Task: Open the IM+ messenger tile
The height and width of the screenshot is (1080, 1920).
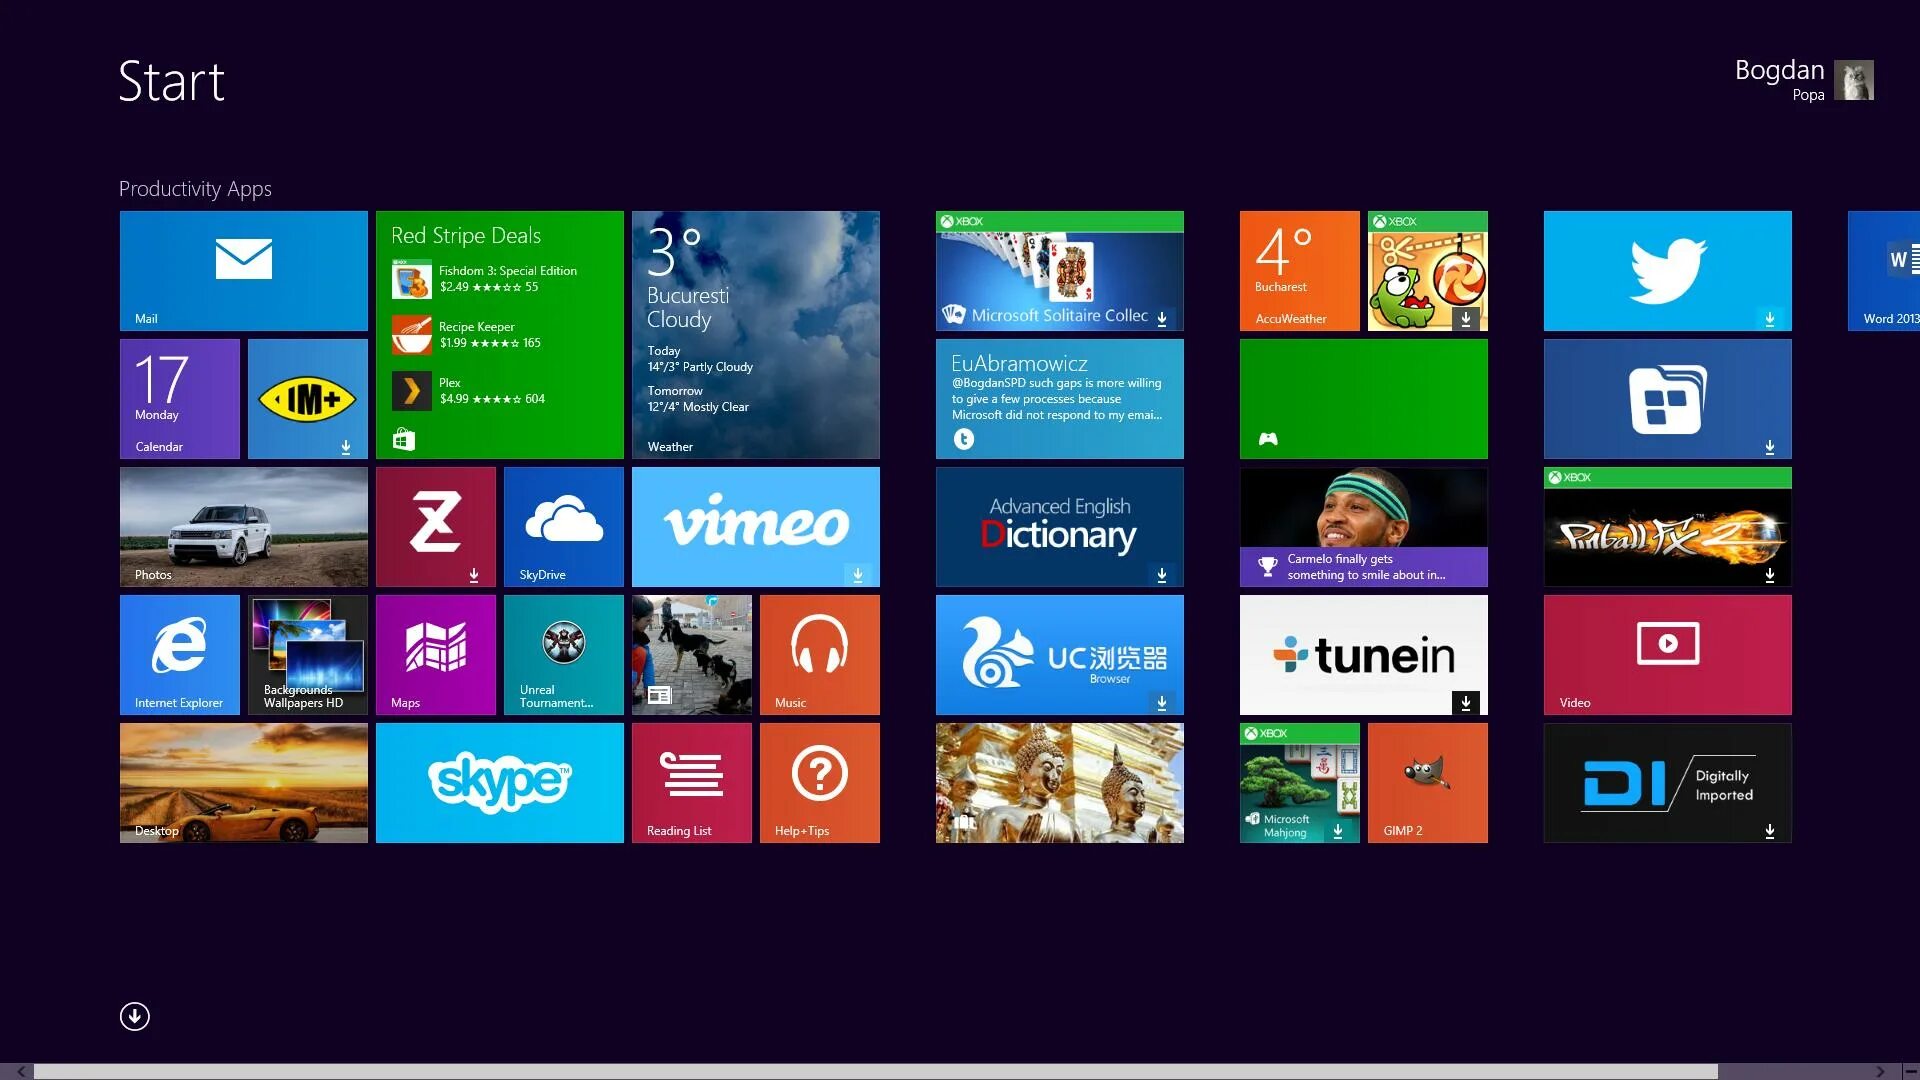Action: [307, 398]
